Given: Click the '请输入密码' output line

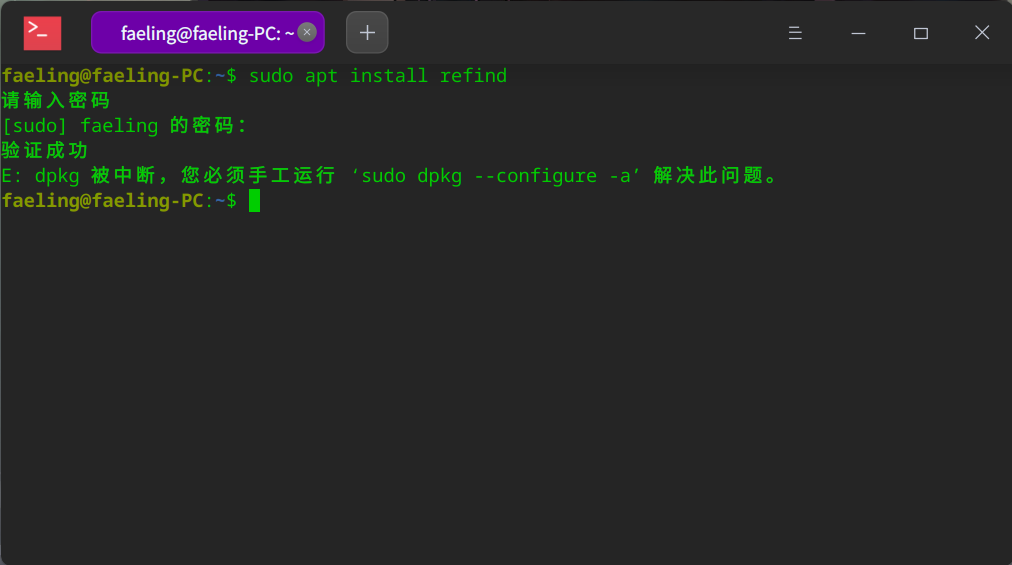Looking at the screenshot, I should point(55,101).
